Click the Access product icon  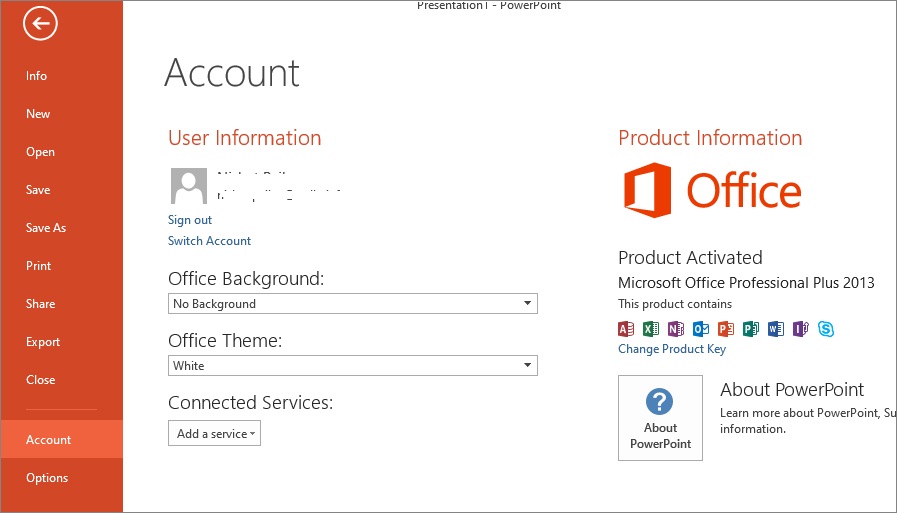(626, 329)
